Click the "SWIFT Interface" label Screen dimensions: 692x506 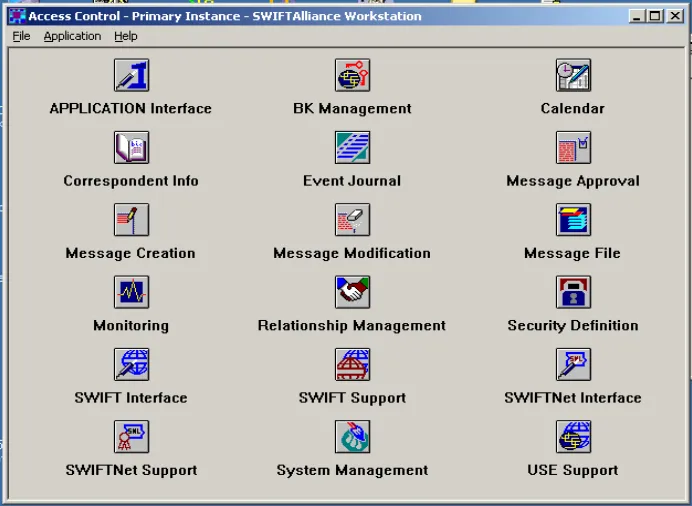point(131,398)
